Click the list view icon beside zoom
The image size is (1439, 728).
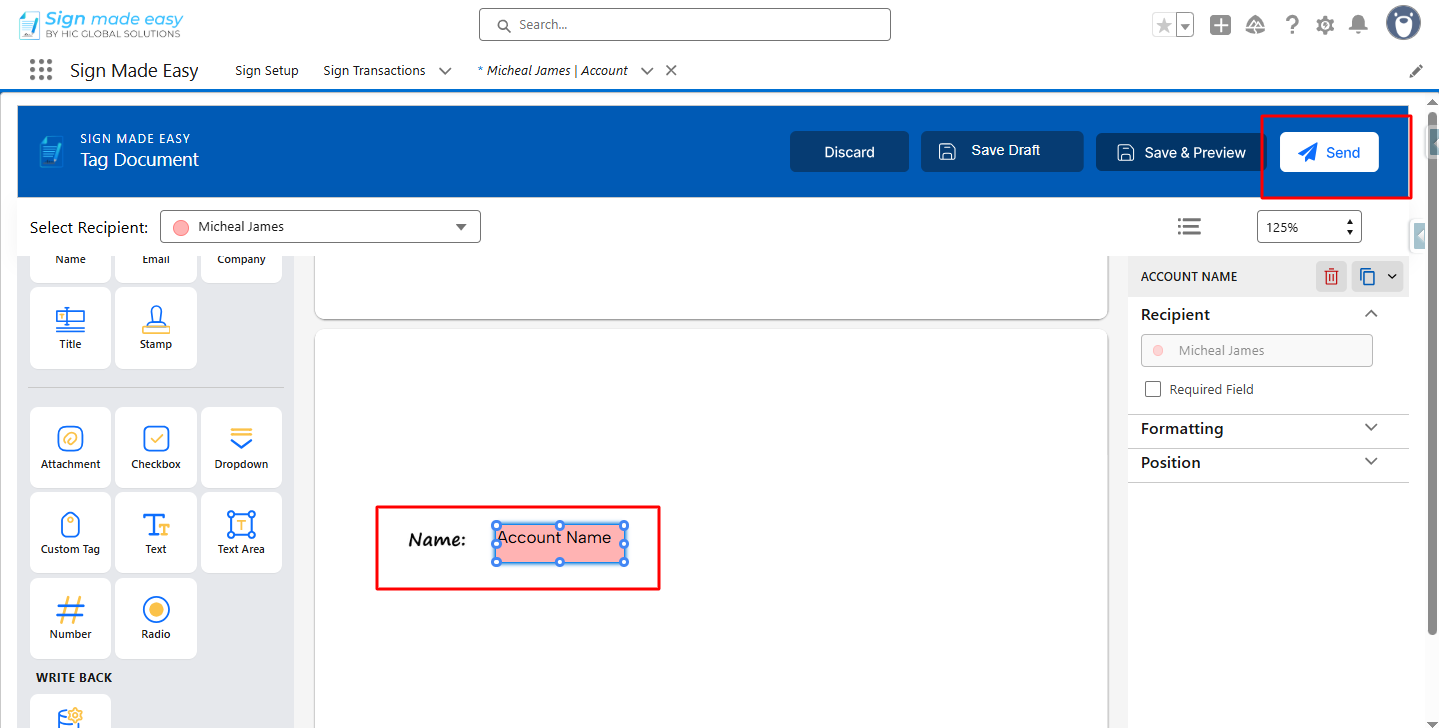pyautogui.click(x=1189, y=227)
